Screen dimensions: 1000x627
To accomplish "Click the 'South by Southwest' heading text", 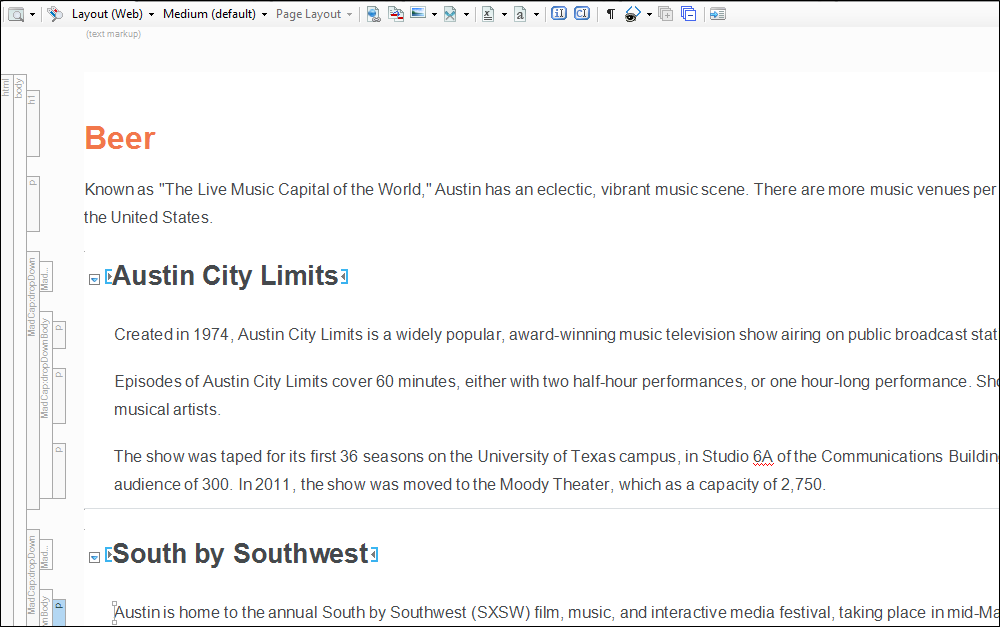I will pyautogui.click(x=241, y=554).
